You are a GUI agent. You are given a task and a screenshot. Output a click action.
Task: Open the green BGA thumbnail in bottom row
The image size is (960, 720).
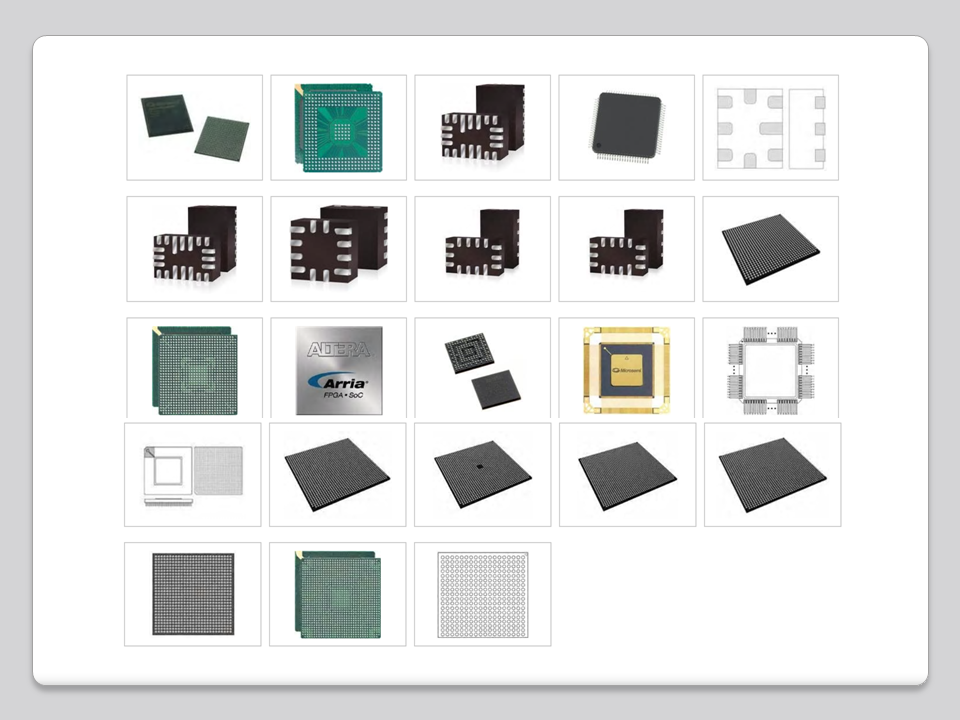tap(338, 594)
